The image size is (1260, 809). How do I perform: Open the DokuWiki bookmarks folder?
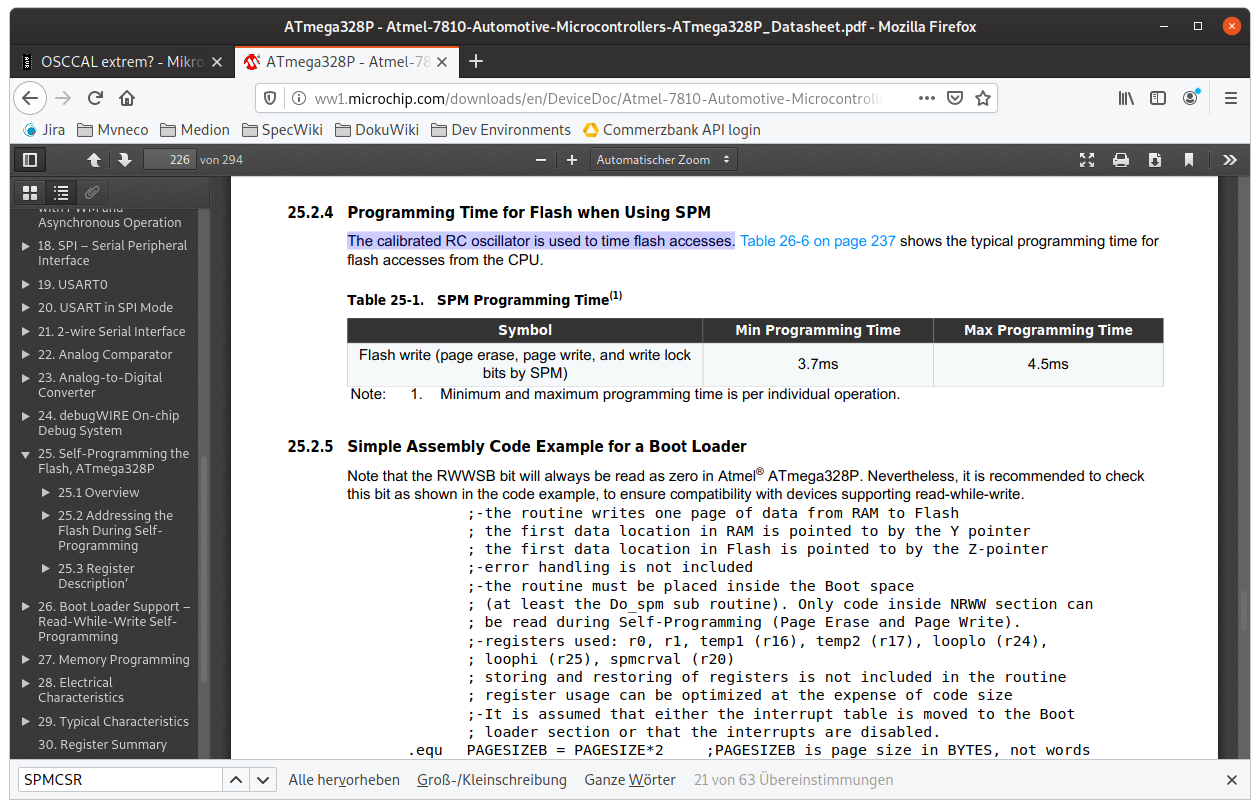click(376, 130)
